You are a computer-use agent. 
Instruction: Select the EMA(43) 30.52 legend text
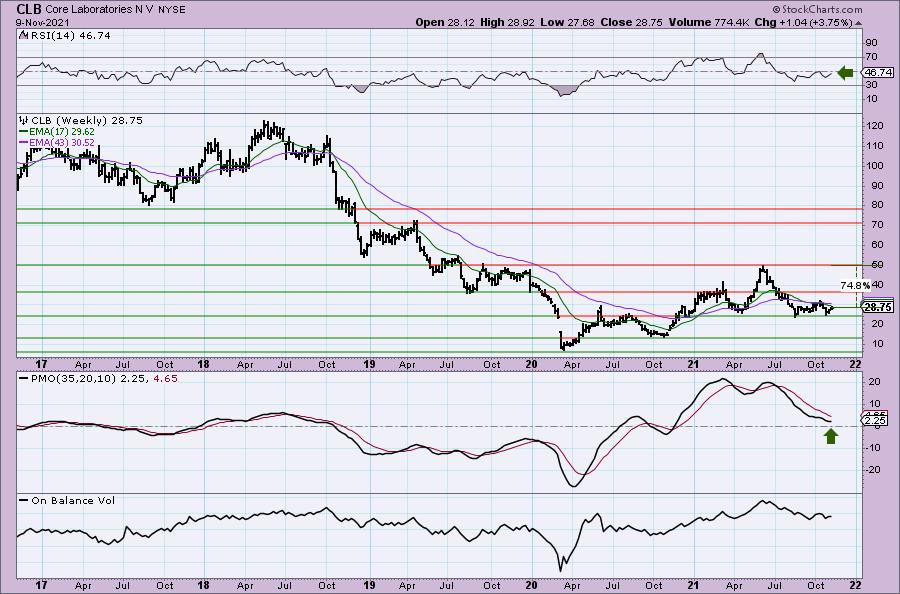pos(63,142)
